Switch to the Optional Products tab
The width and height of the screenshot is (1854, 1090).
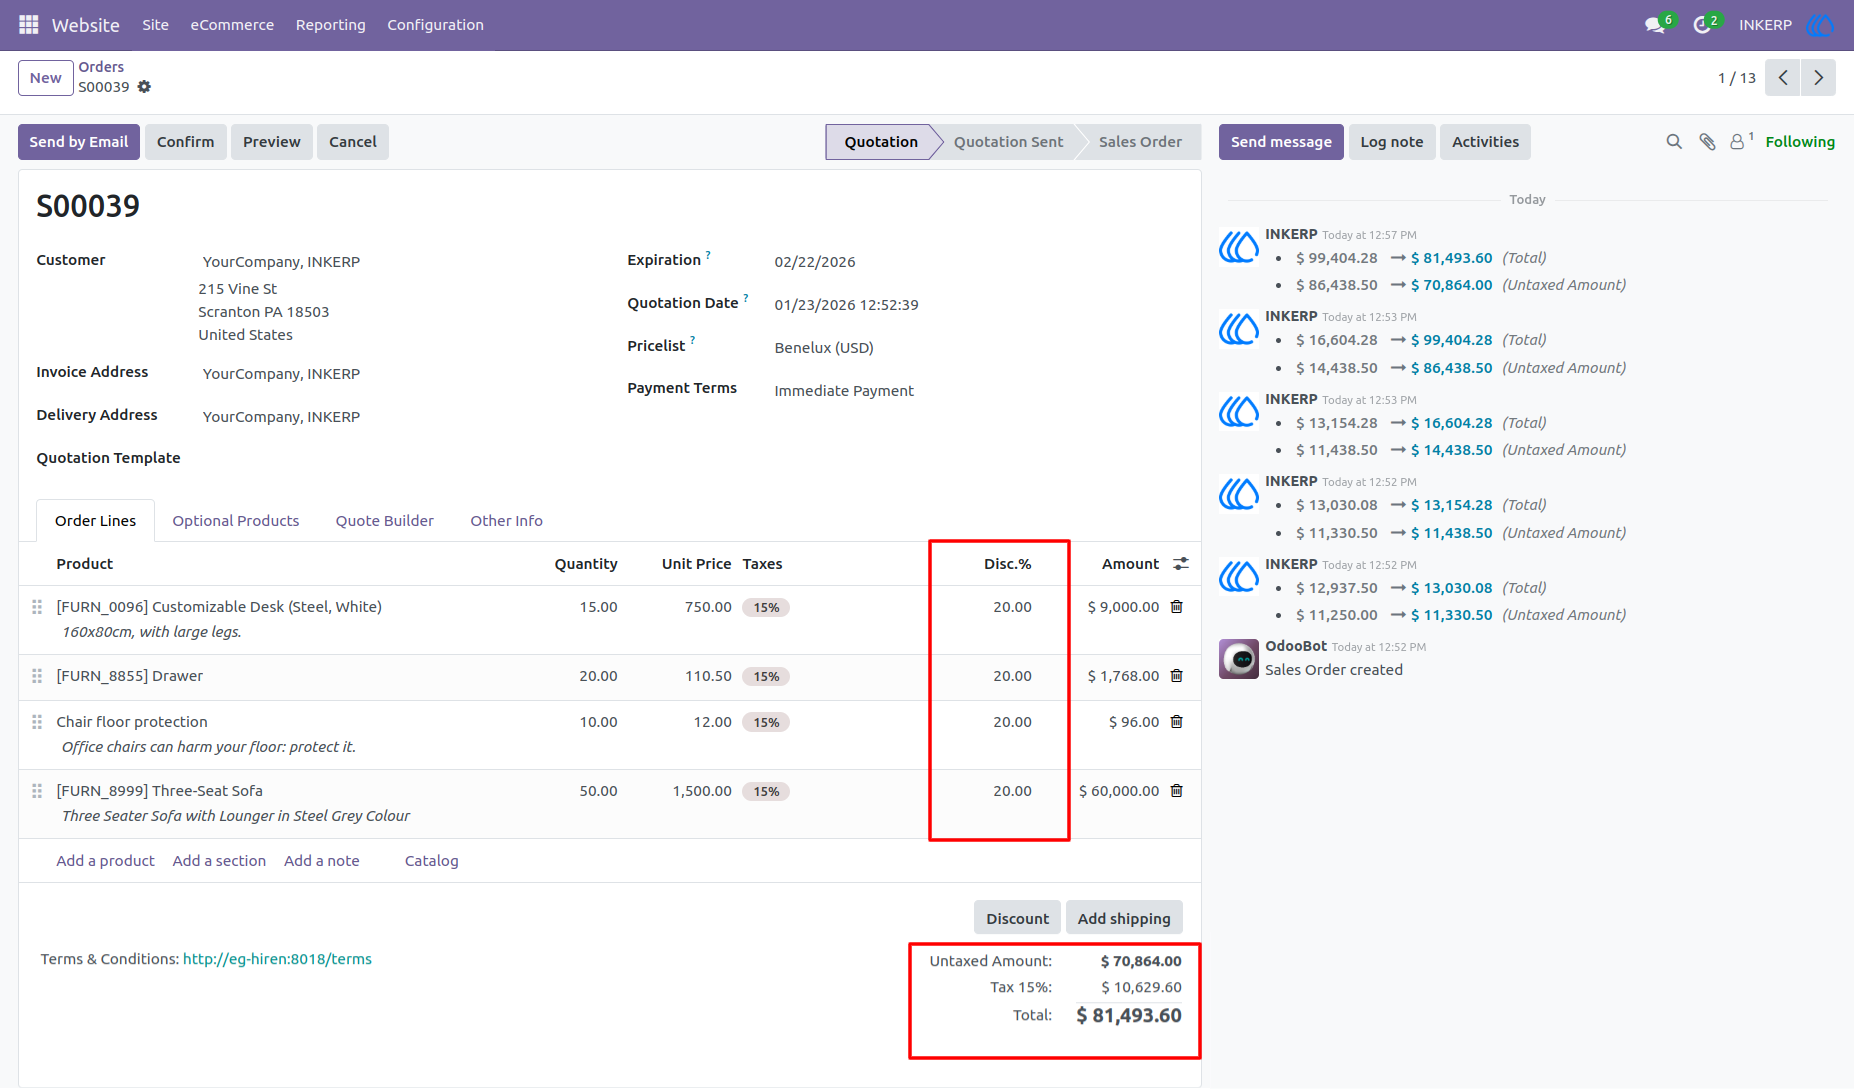(236, 521)
